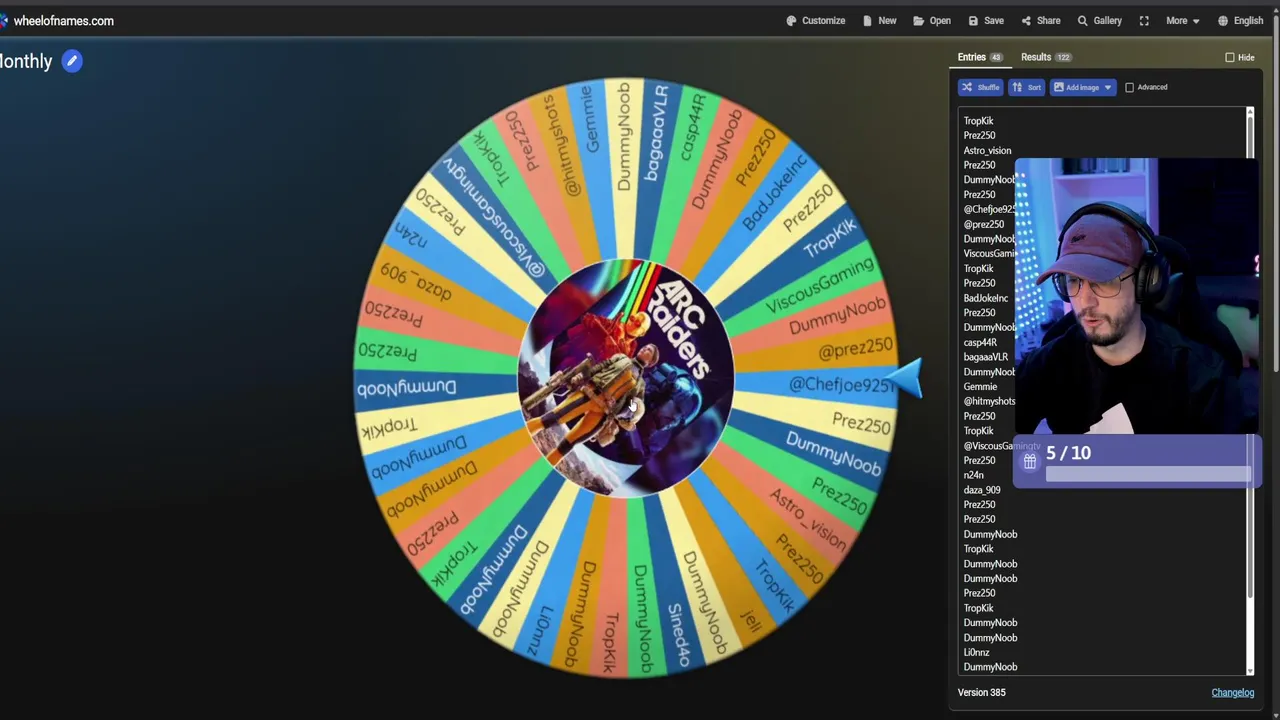Share this wheel
The height and width of the screenshot is (720, 1280).
(x=1040, y=20)
